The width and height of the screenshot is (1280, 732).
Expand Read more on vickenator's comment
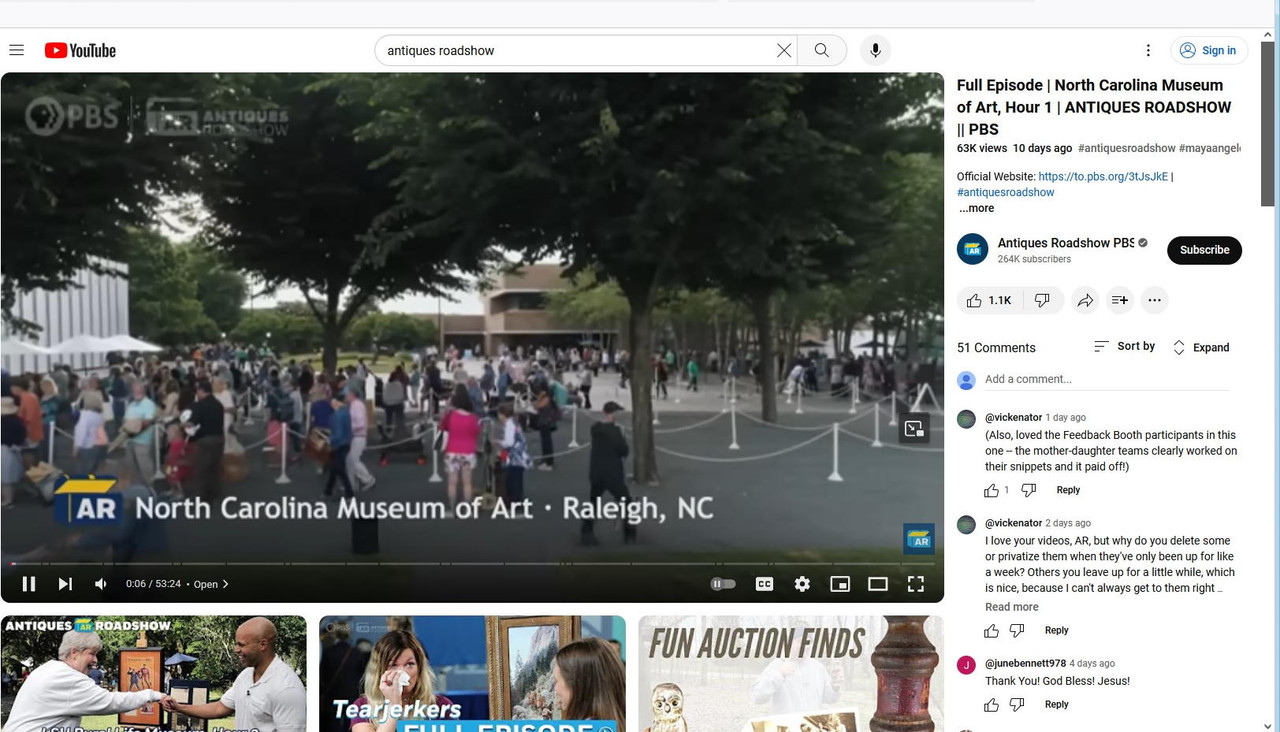click(x=1011, y=607)
